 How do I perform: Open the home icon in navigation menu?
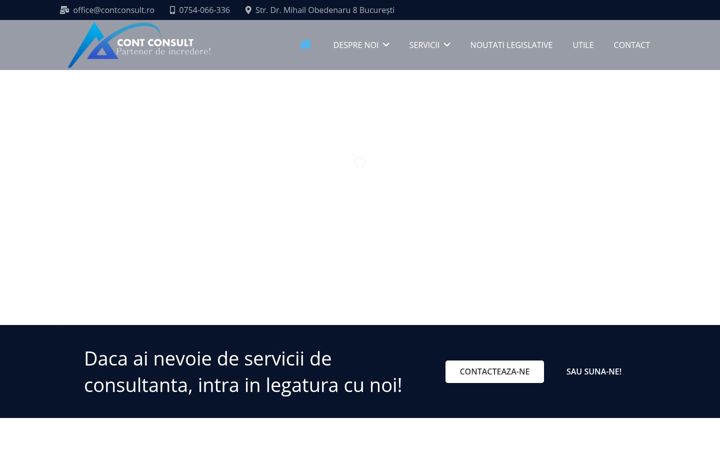point(305,45)
